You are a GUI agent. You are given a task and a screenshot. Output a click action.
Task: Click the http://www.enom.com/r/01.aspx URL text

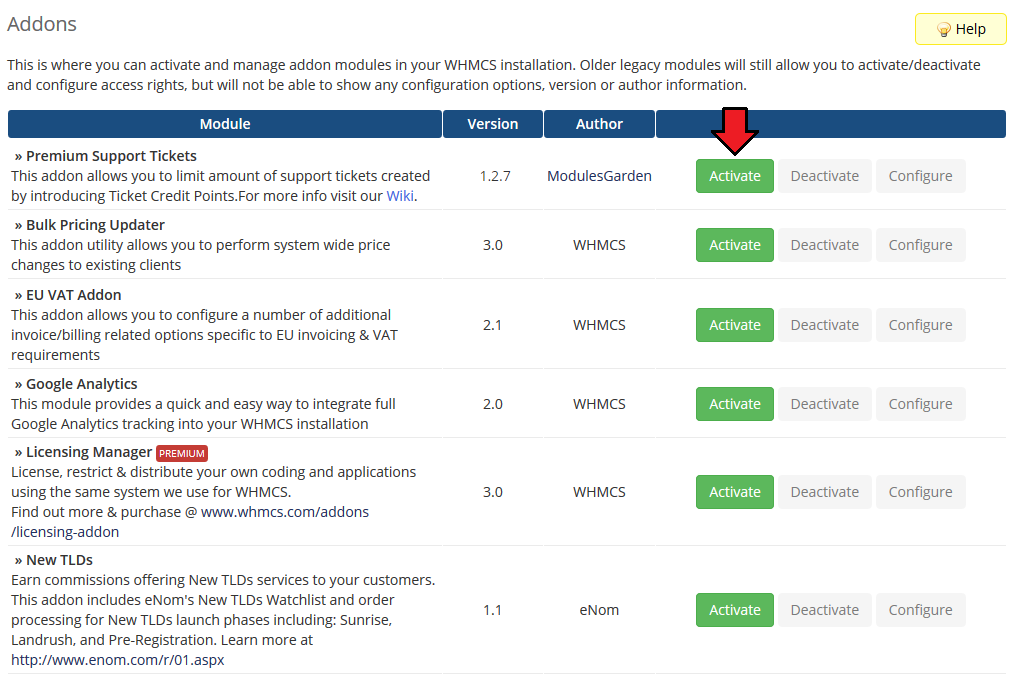click(x=117, y=660)
